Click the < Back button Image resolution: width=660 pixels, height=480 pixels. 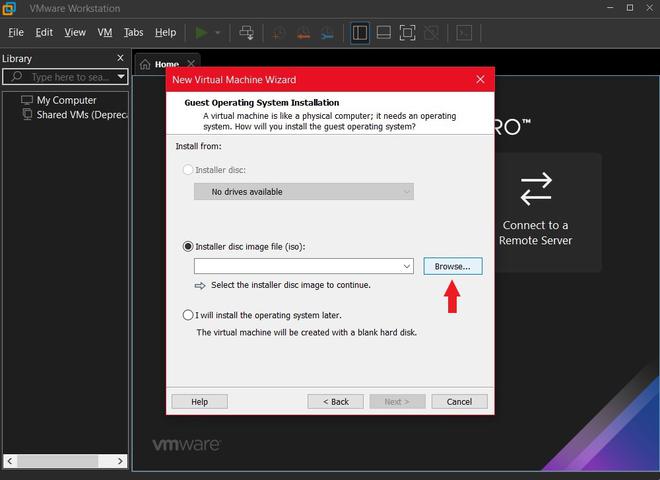[335, 402]
